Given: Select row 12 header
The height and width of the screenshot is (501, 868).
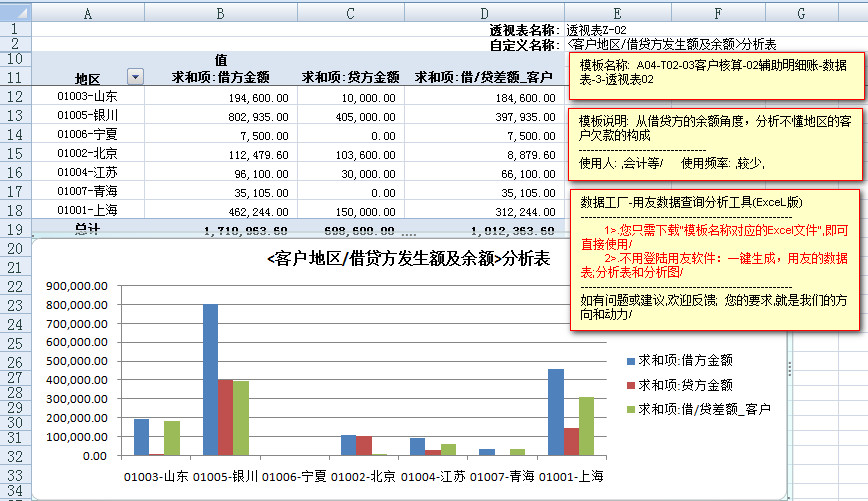Looking at the screenshot, I should [x=16, y=97].
